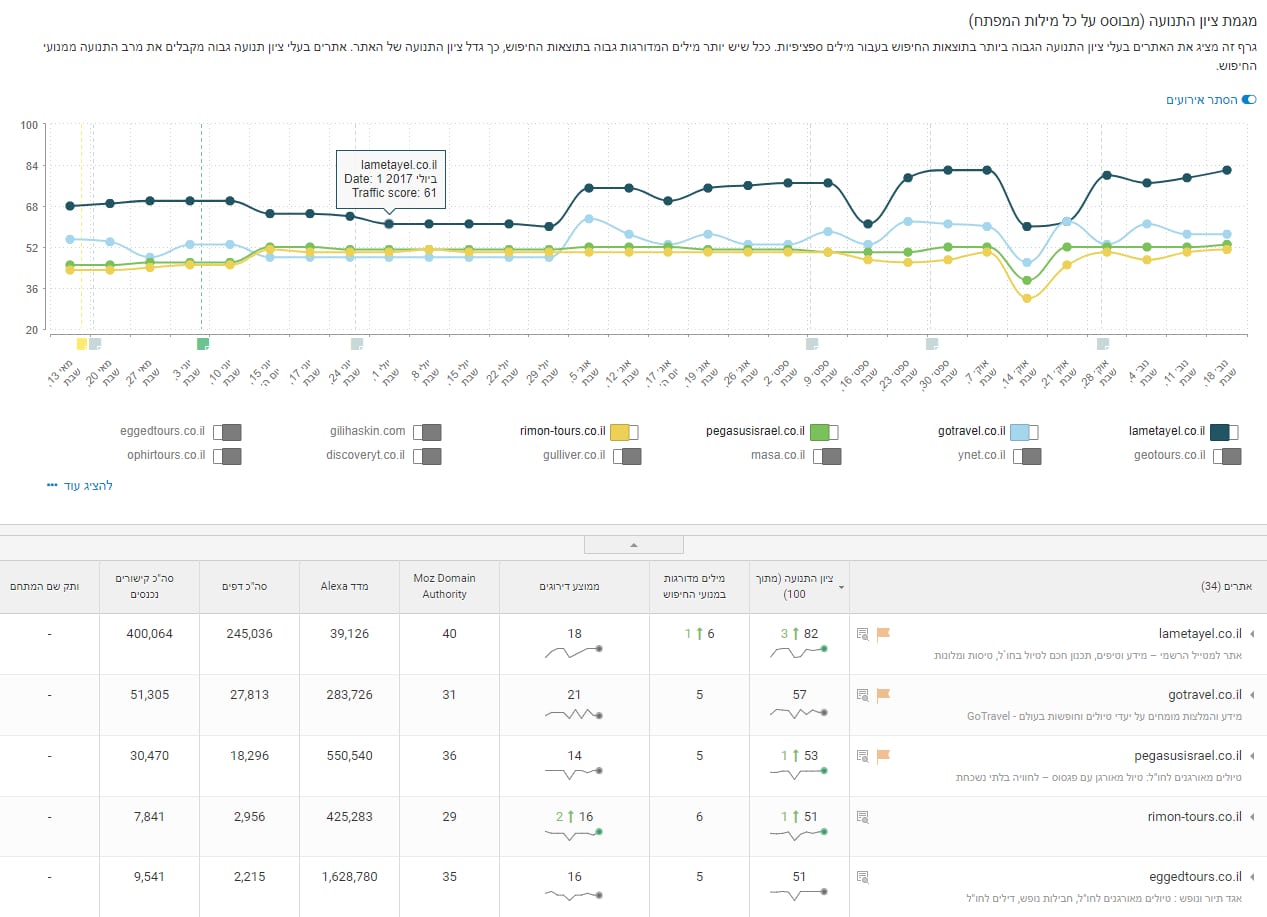The width and height of the screenshot is (1267, 917).
Task: Enable discoveryt.co.il series in the legend
Action: (427, 456)
